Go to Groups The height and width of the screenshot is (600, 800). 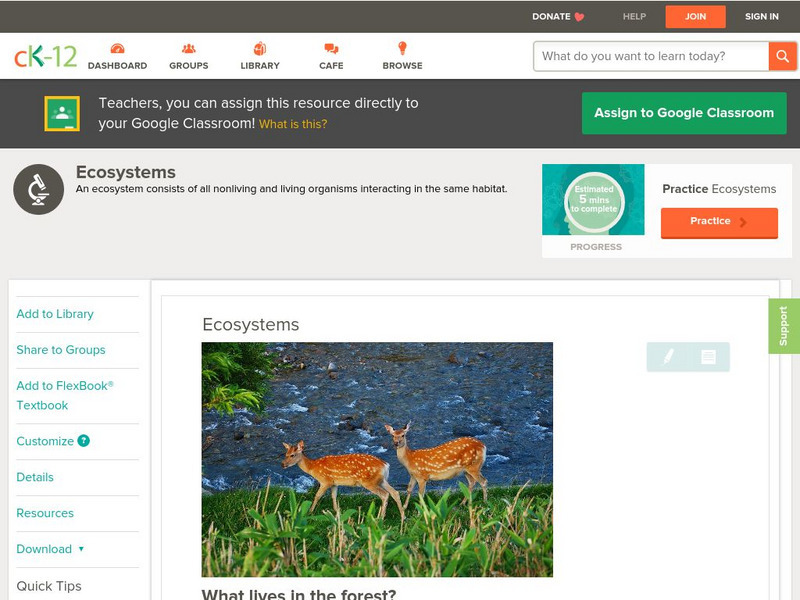pyautogui.click(x=189, y=66)
